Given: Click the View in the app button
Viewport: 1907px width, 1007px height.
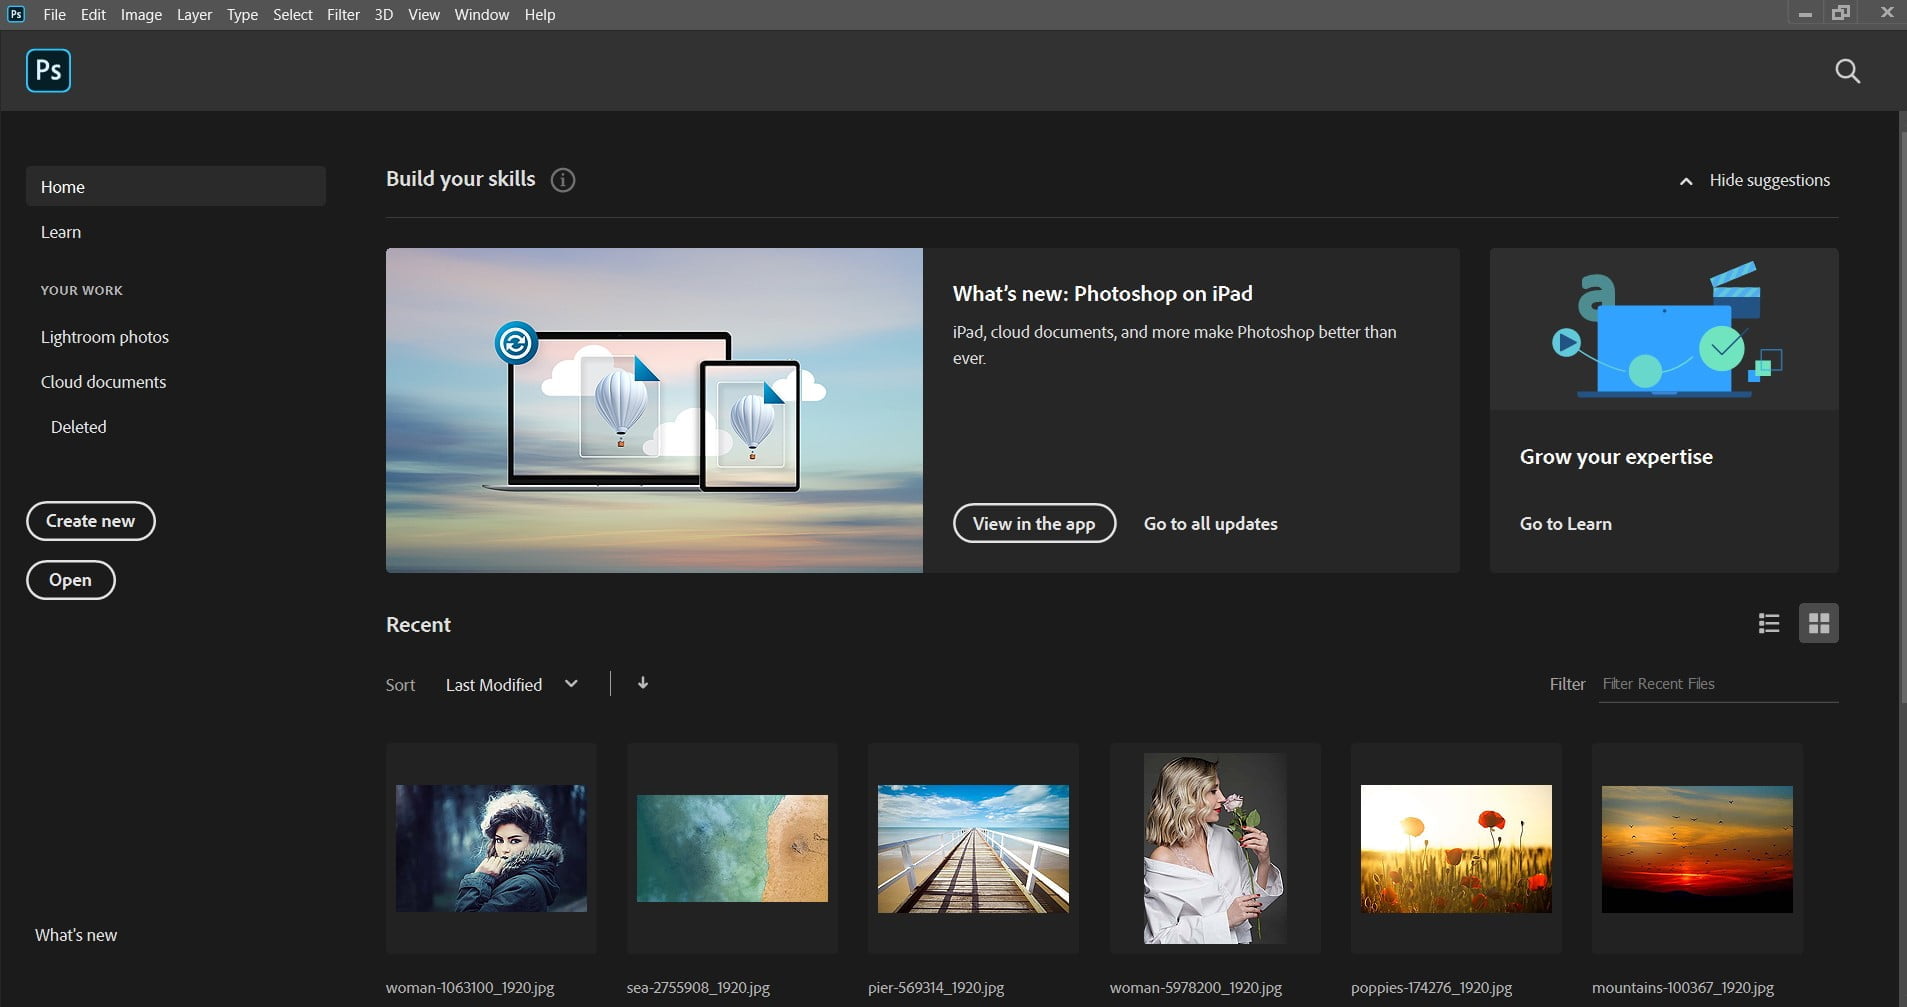Looking at the screenshot, I should point(1034,523).
